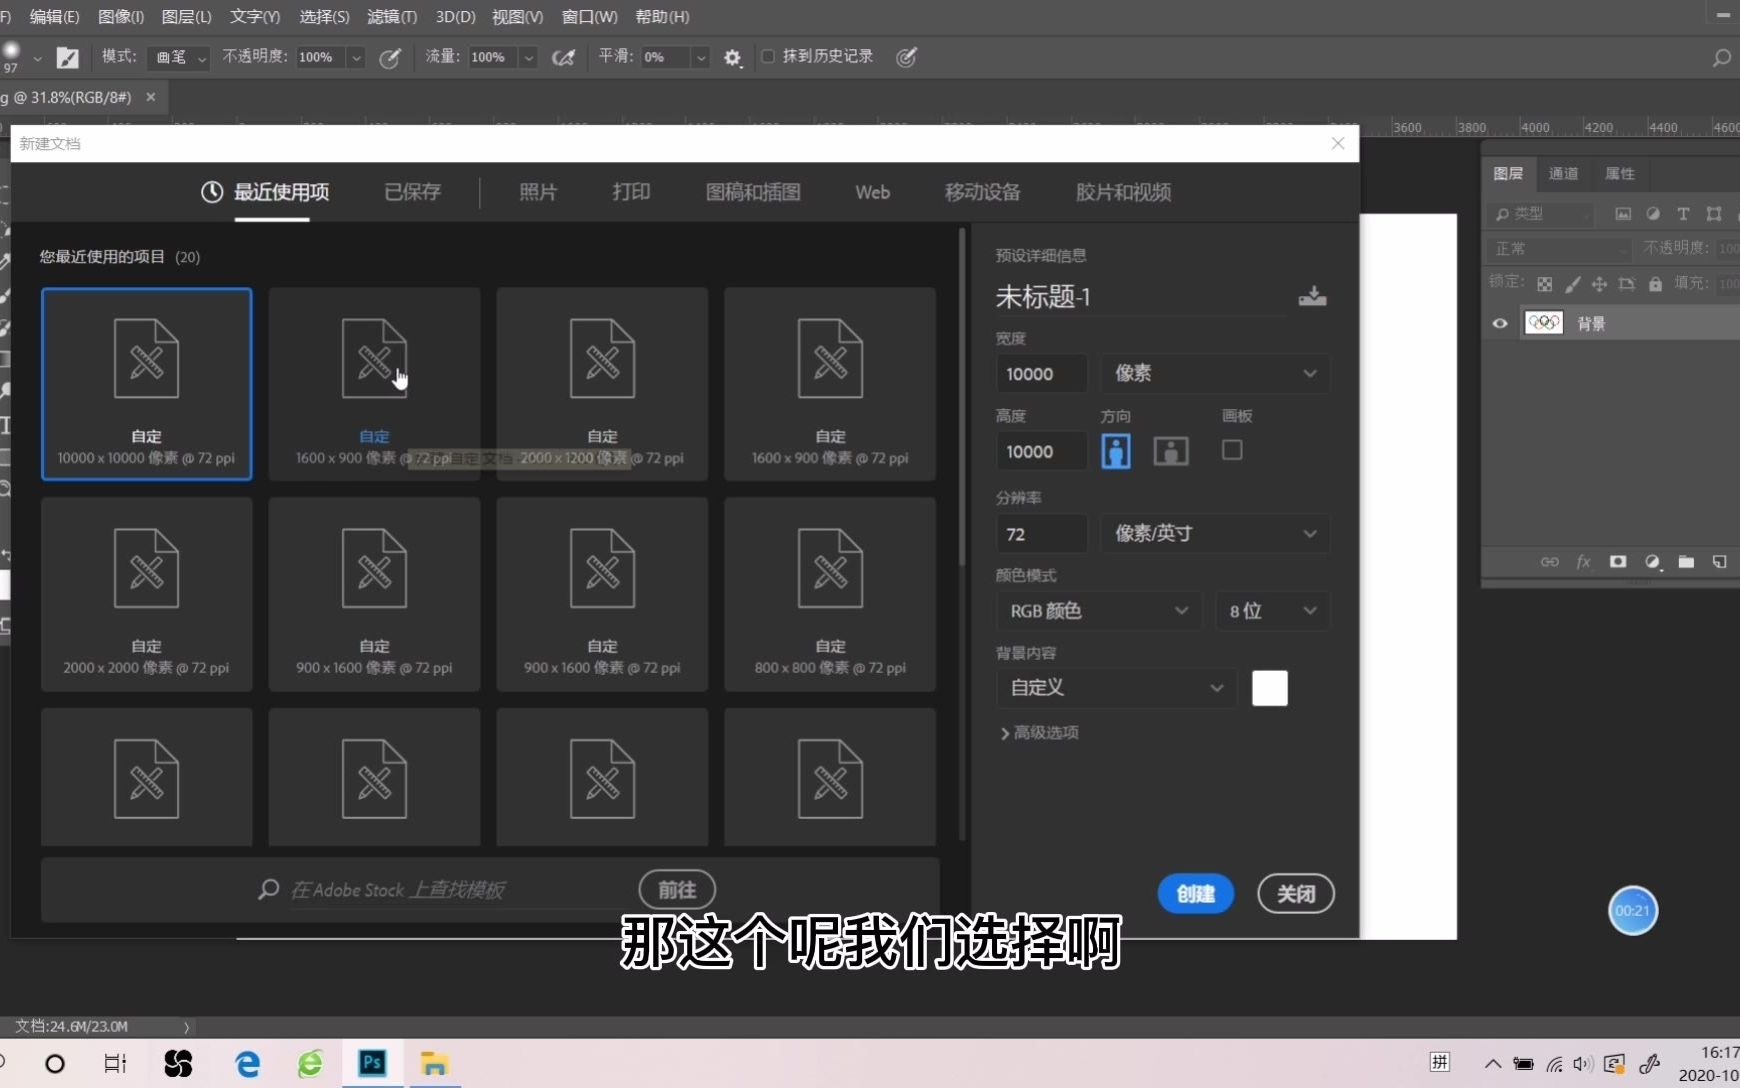Click the 分辨率 field showing 72

tap(1041, 533)
